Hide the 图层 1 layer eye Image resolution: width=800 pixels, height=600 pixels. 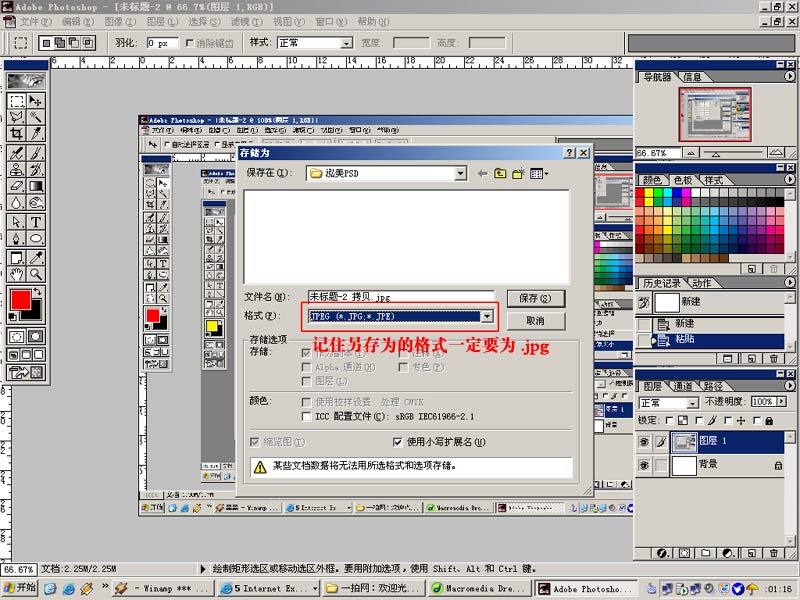[644, 441]
